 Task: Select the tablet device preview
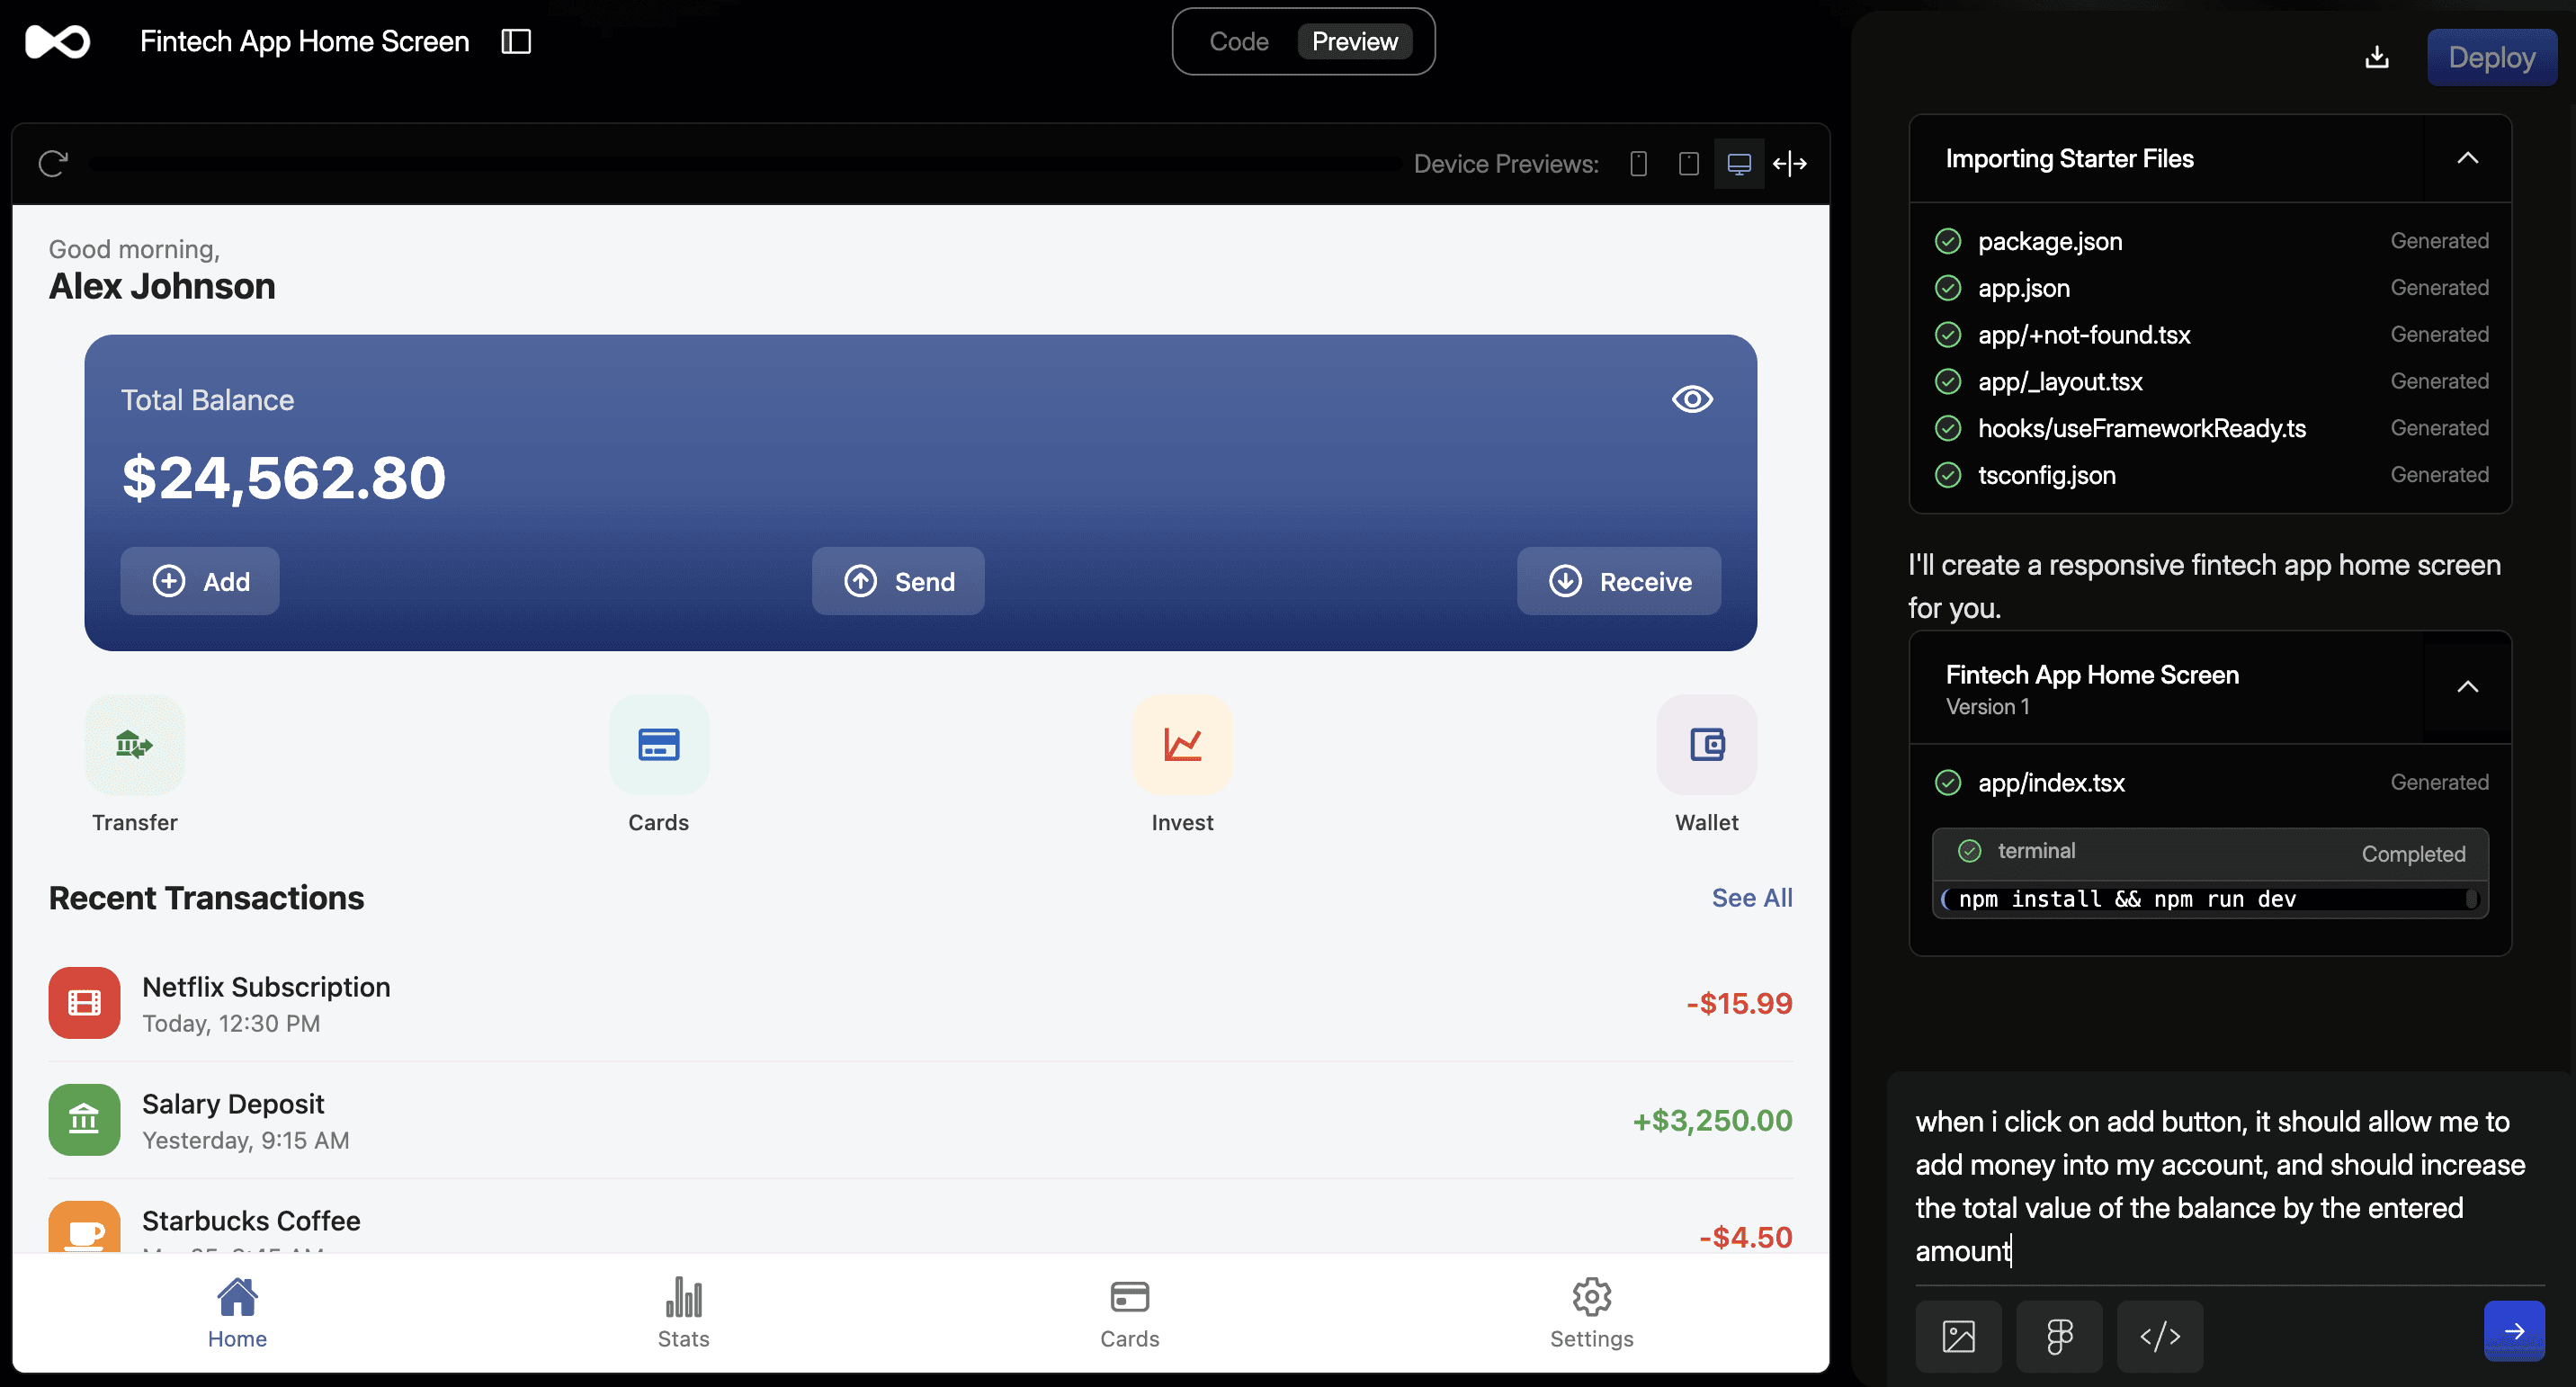(1688, 163)
